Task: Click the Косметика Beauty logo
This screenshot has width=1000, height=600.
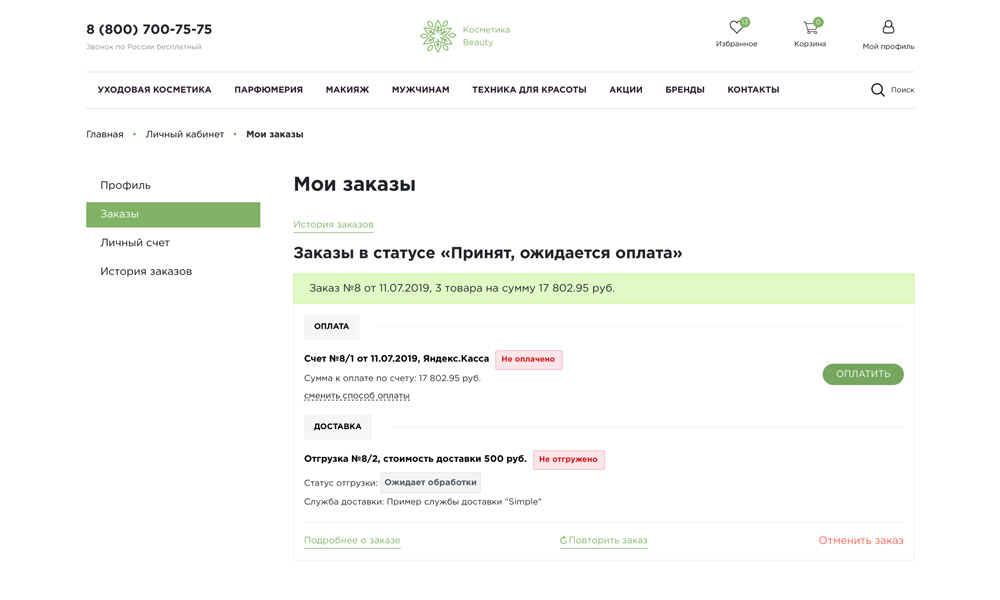Action: [x=465, y=36]
